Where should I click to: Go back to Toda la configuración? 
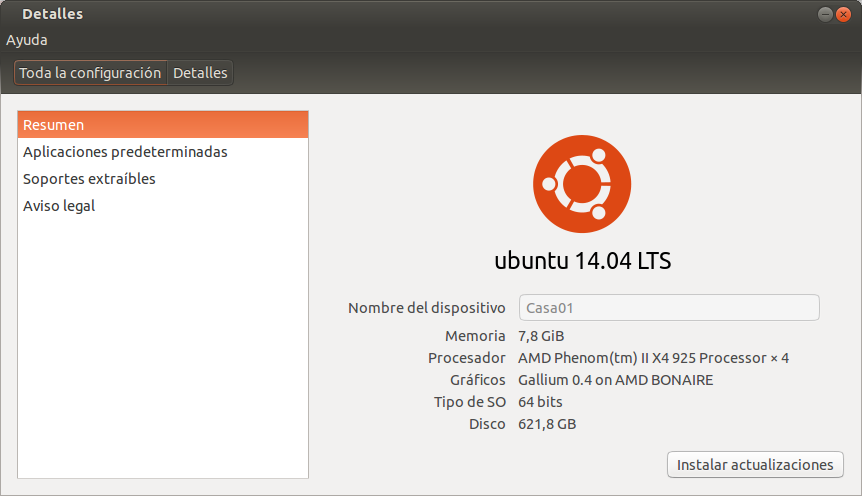tap(91, 73)
